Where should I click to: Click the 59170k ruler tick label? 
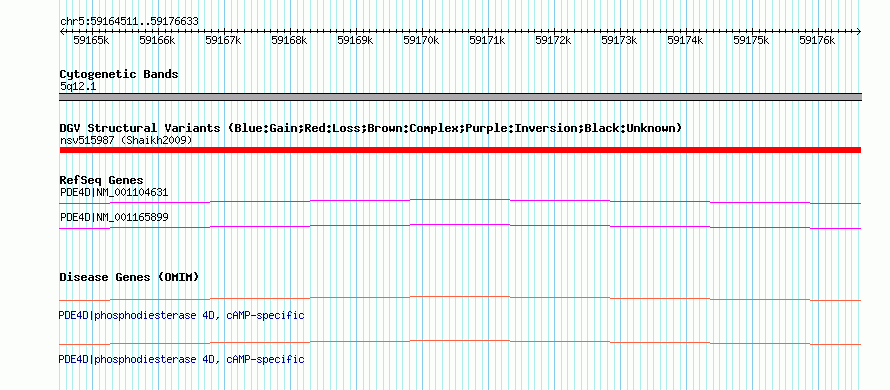click(421, 40)
